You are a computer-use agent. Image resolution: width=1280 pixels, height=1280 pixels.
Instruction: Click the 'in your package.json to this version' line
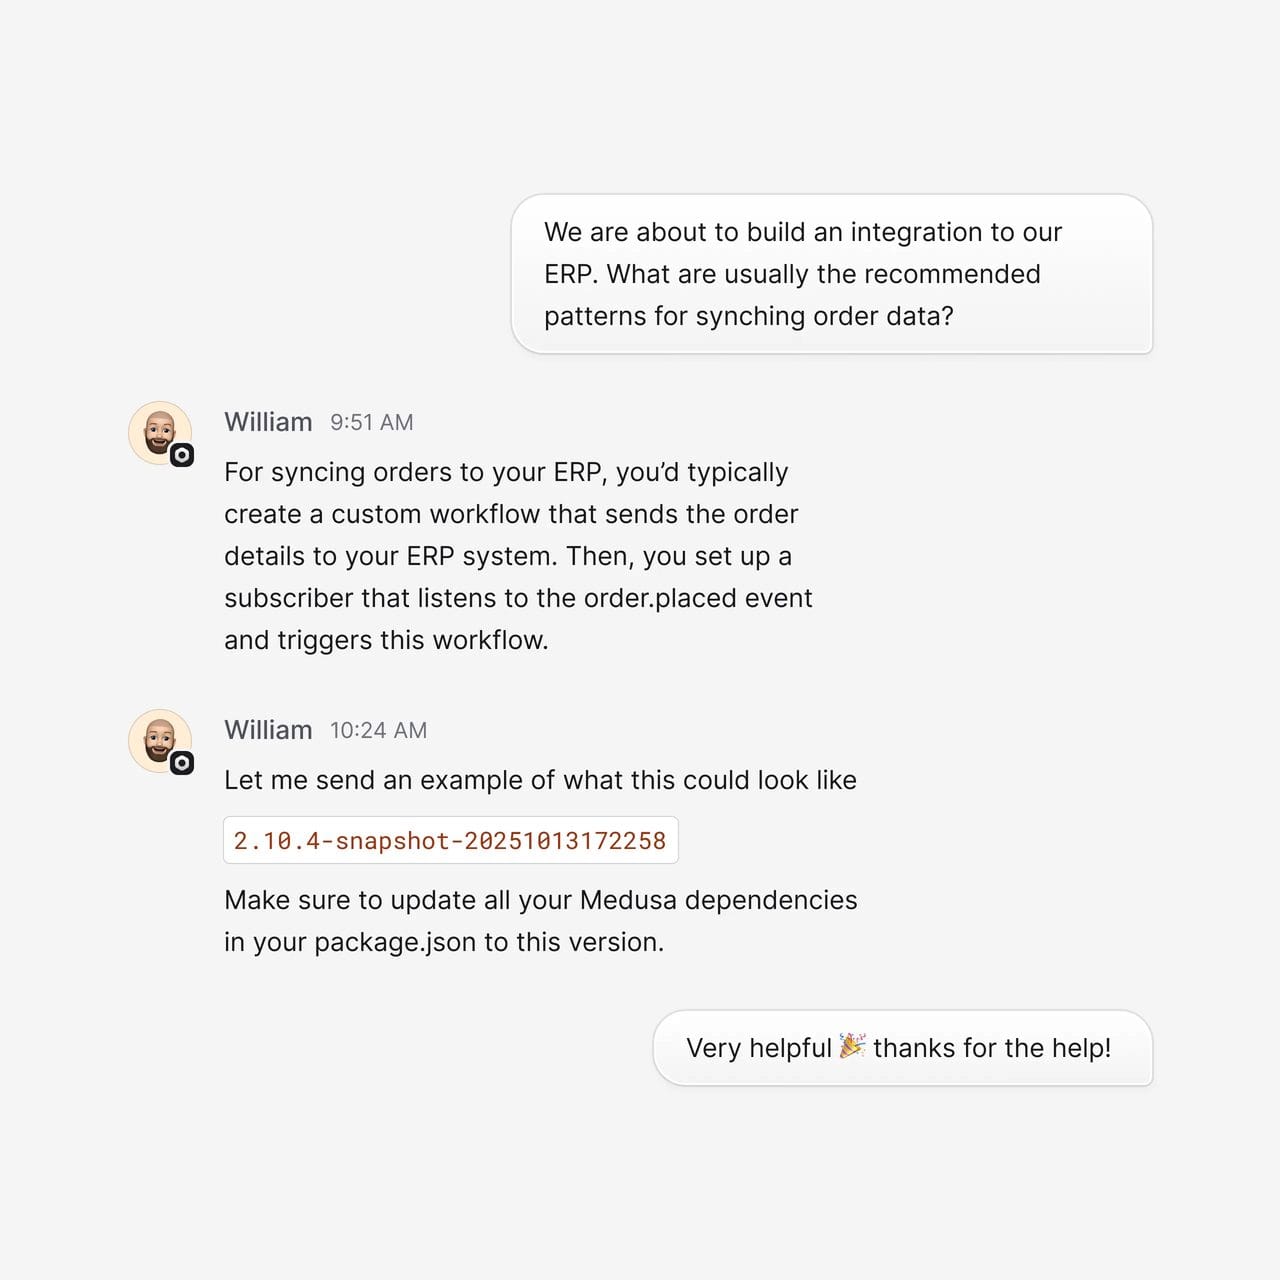click(x=444, y=942)
